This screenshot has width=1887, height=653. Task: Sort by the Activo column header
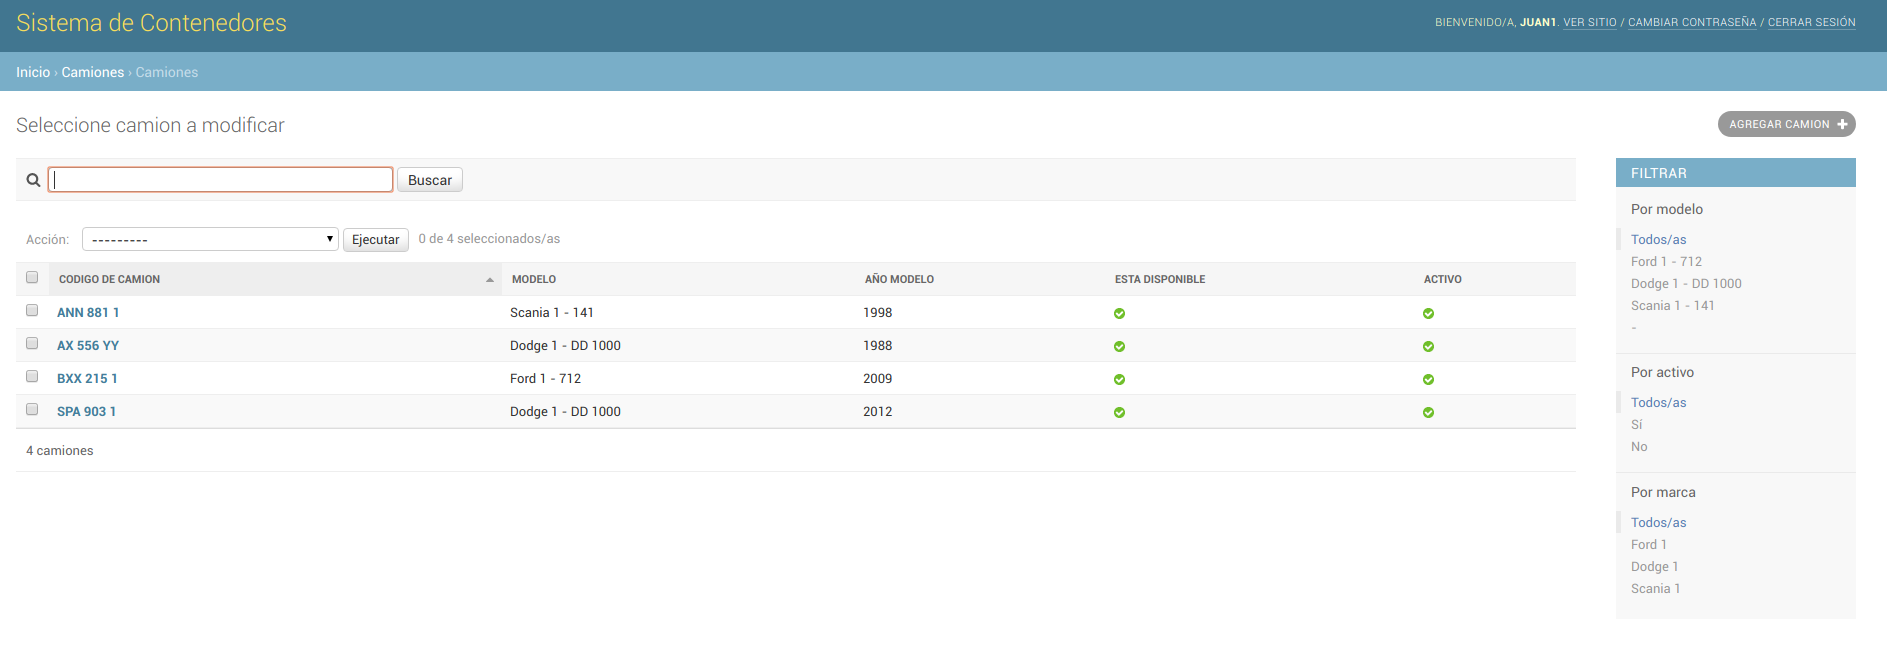pyautogui.click(x=1442, y=280)
